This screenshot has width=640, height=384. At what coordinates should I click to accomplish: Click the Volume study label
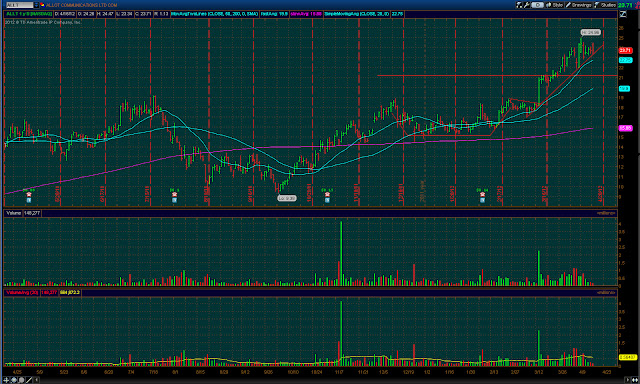13,213
